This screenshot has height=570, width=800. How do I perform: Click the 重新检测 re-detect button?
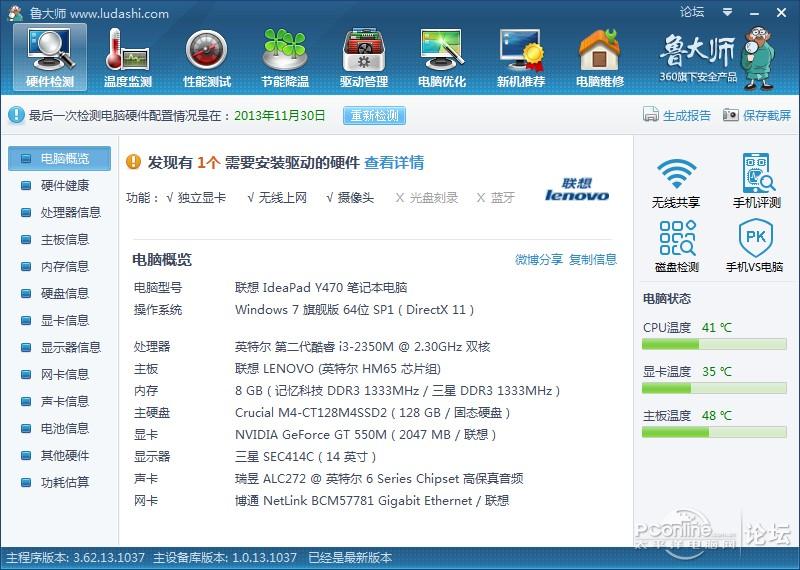click(x=374, y=115)
